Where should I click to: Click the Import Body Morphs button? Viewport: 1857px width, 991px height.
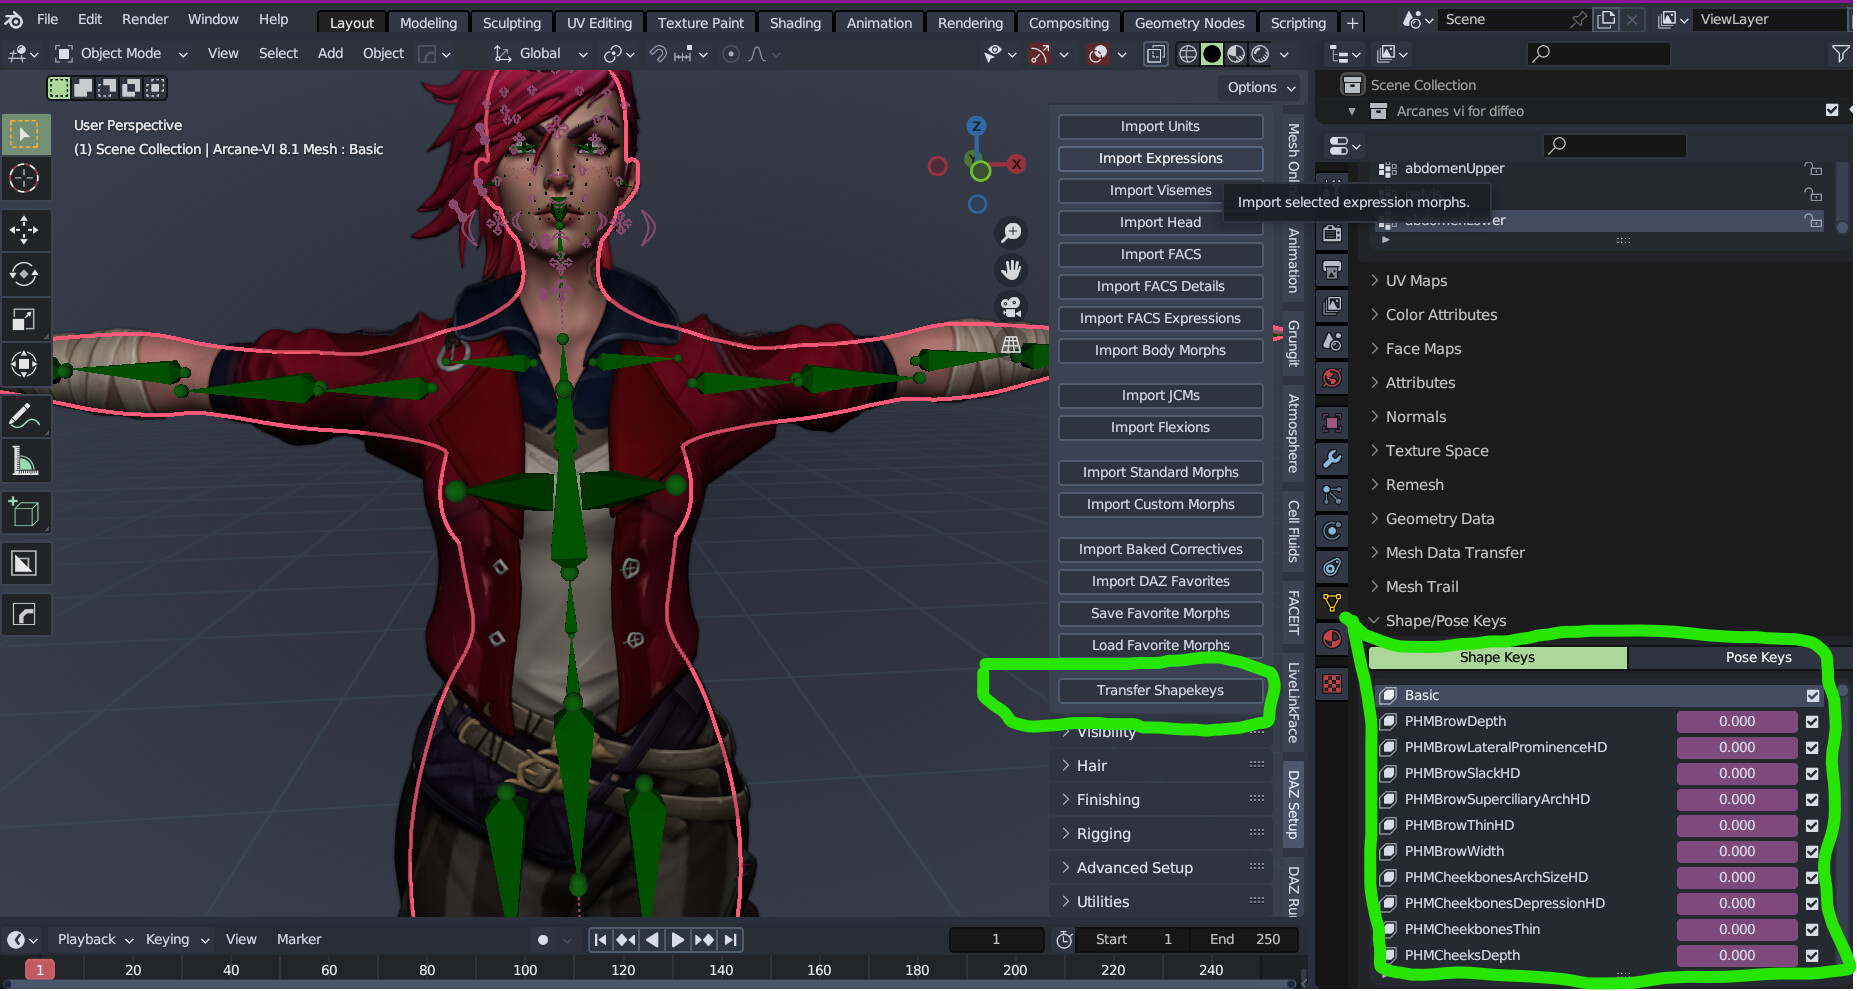(1160, 351)
